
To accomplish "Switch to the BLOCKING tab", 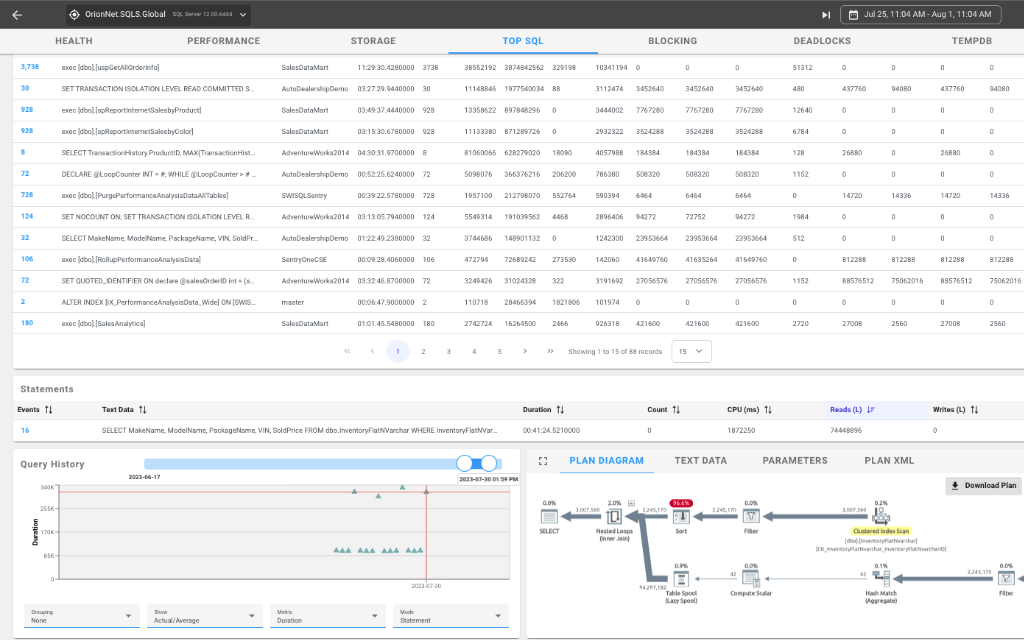I will coord(672,41).
